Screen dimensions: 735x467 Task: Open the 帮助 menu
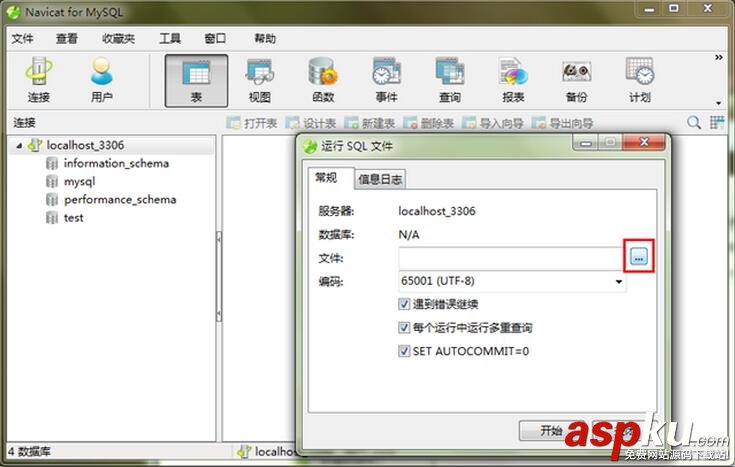coord(265,38)
